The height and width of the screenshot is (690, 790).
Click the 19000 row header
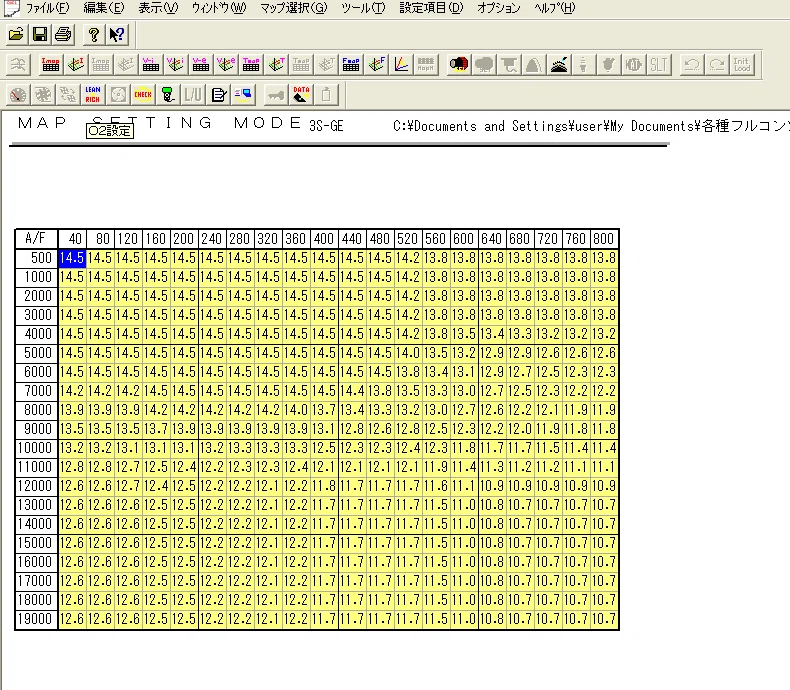(36, 618)
